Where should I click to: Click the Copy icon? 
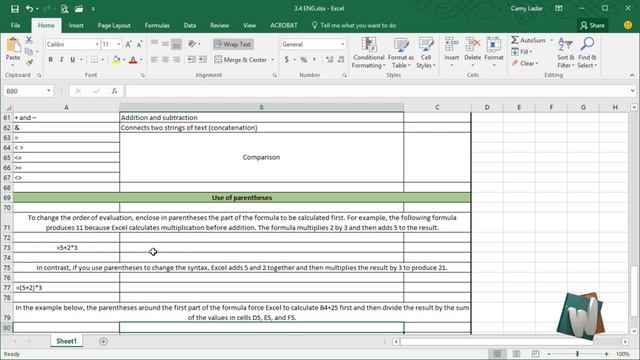[29, 51]
